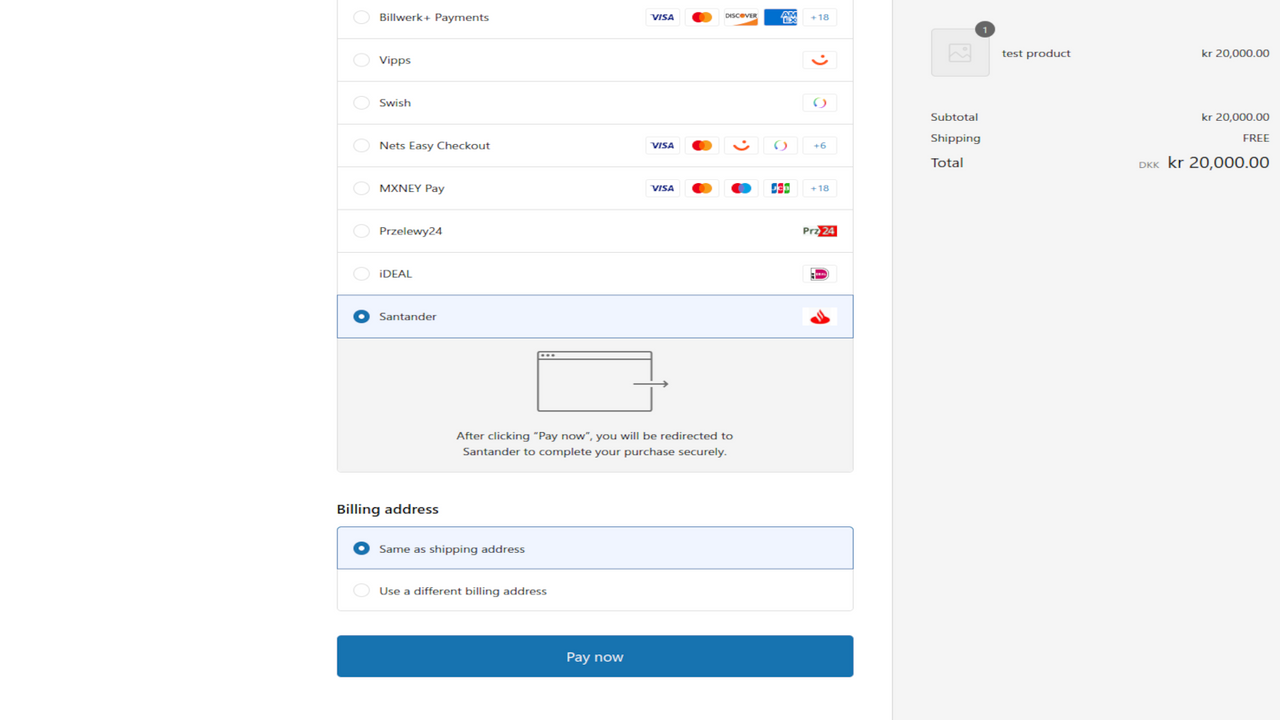The image size is (1280, 720).
Task: Show +6 more methods for Nets Easy
Action: tap(820, 146)
